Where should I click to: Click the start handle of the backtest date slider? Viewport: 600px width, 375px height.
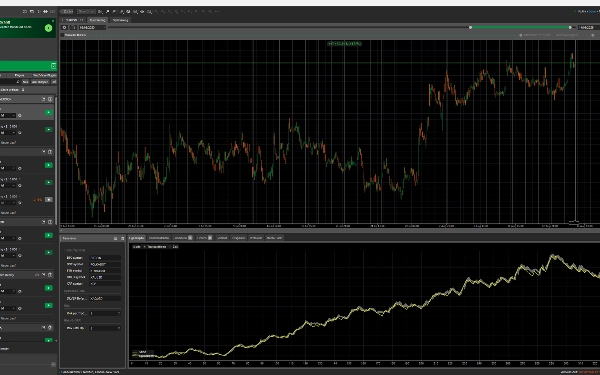point(471,28)
